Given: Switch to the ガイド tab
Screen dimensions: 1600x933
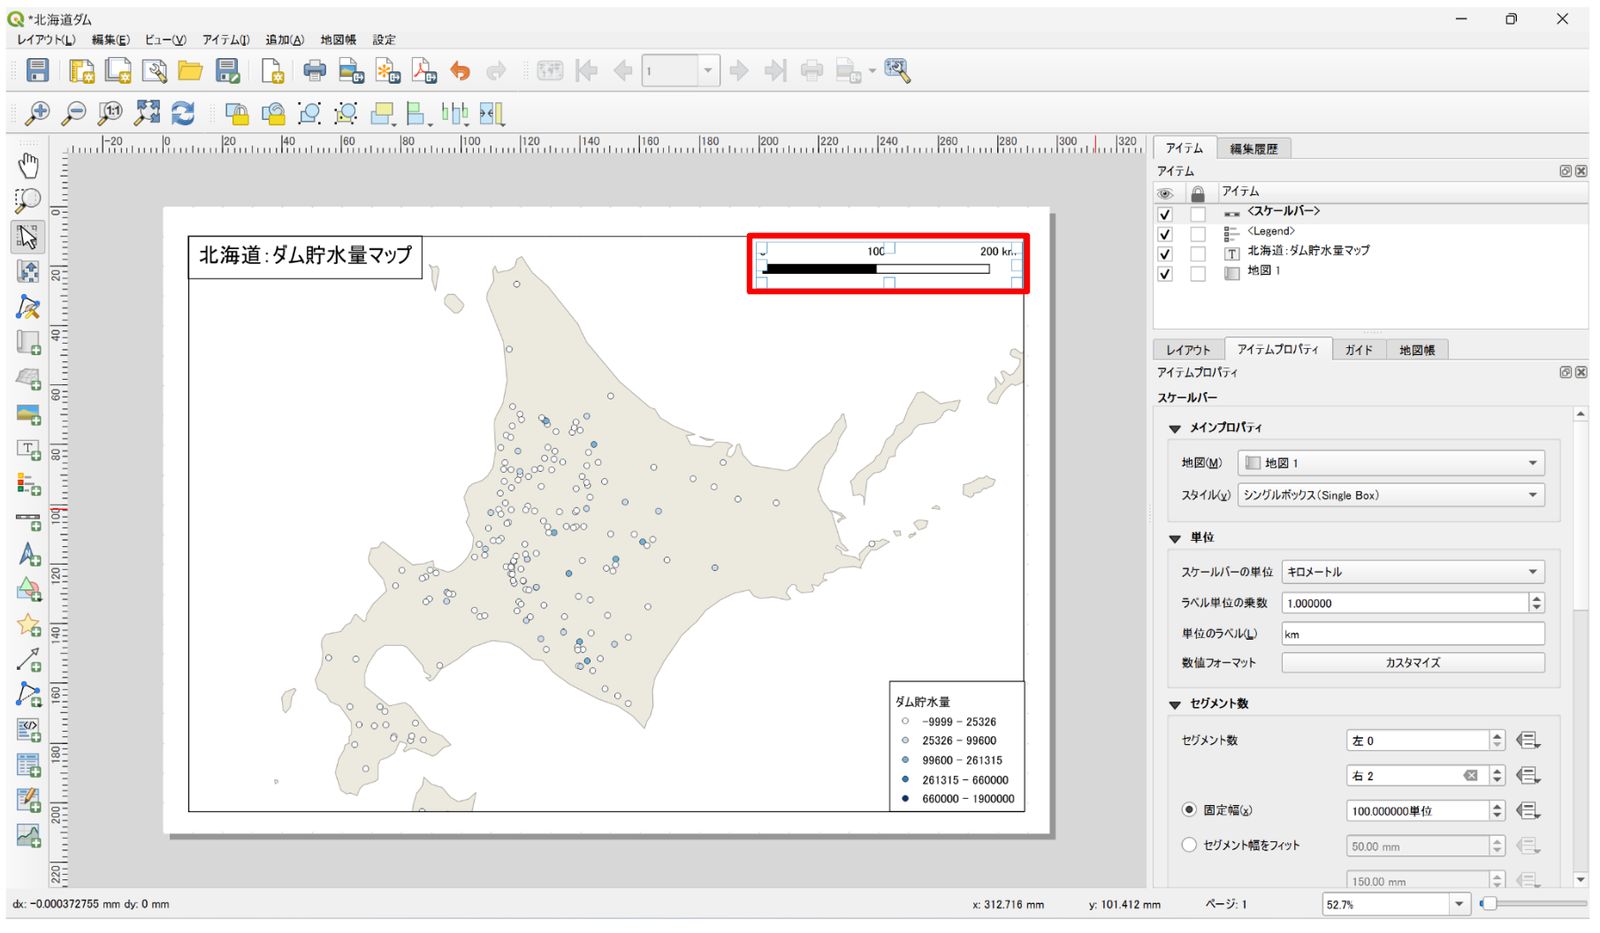Looking at the screenshot, I should coord(1358,350).
